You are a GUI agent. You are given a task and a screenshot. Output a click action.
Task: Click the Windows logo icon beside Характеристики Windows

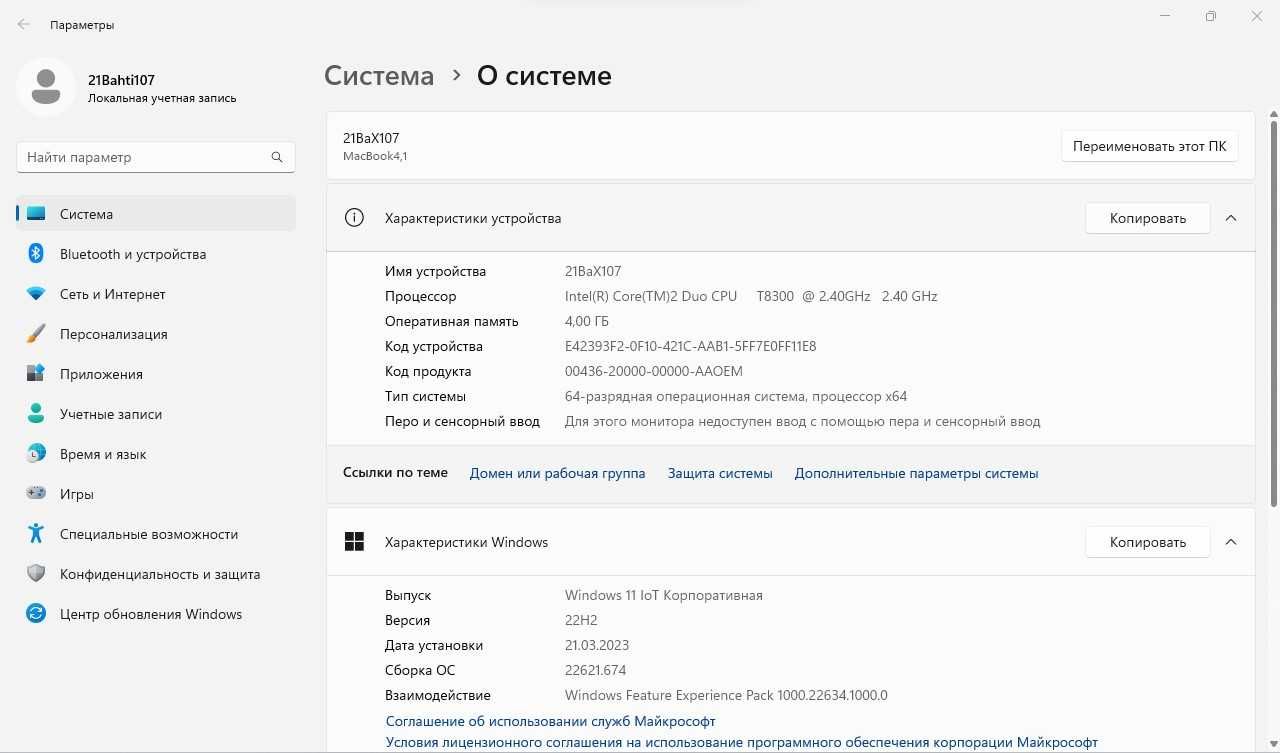click(x=354, y=542)
